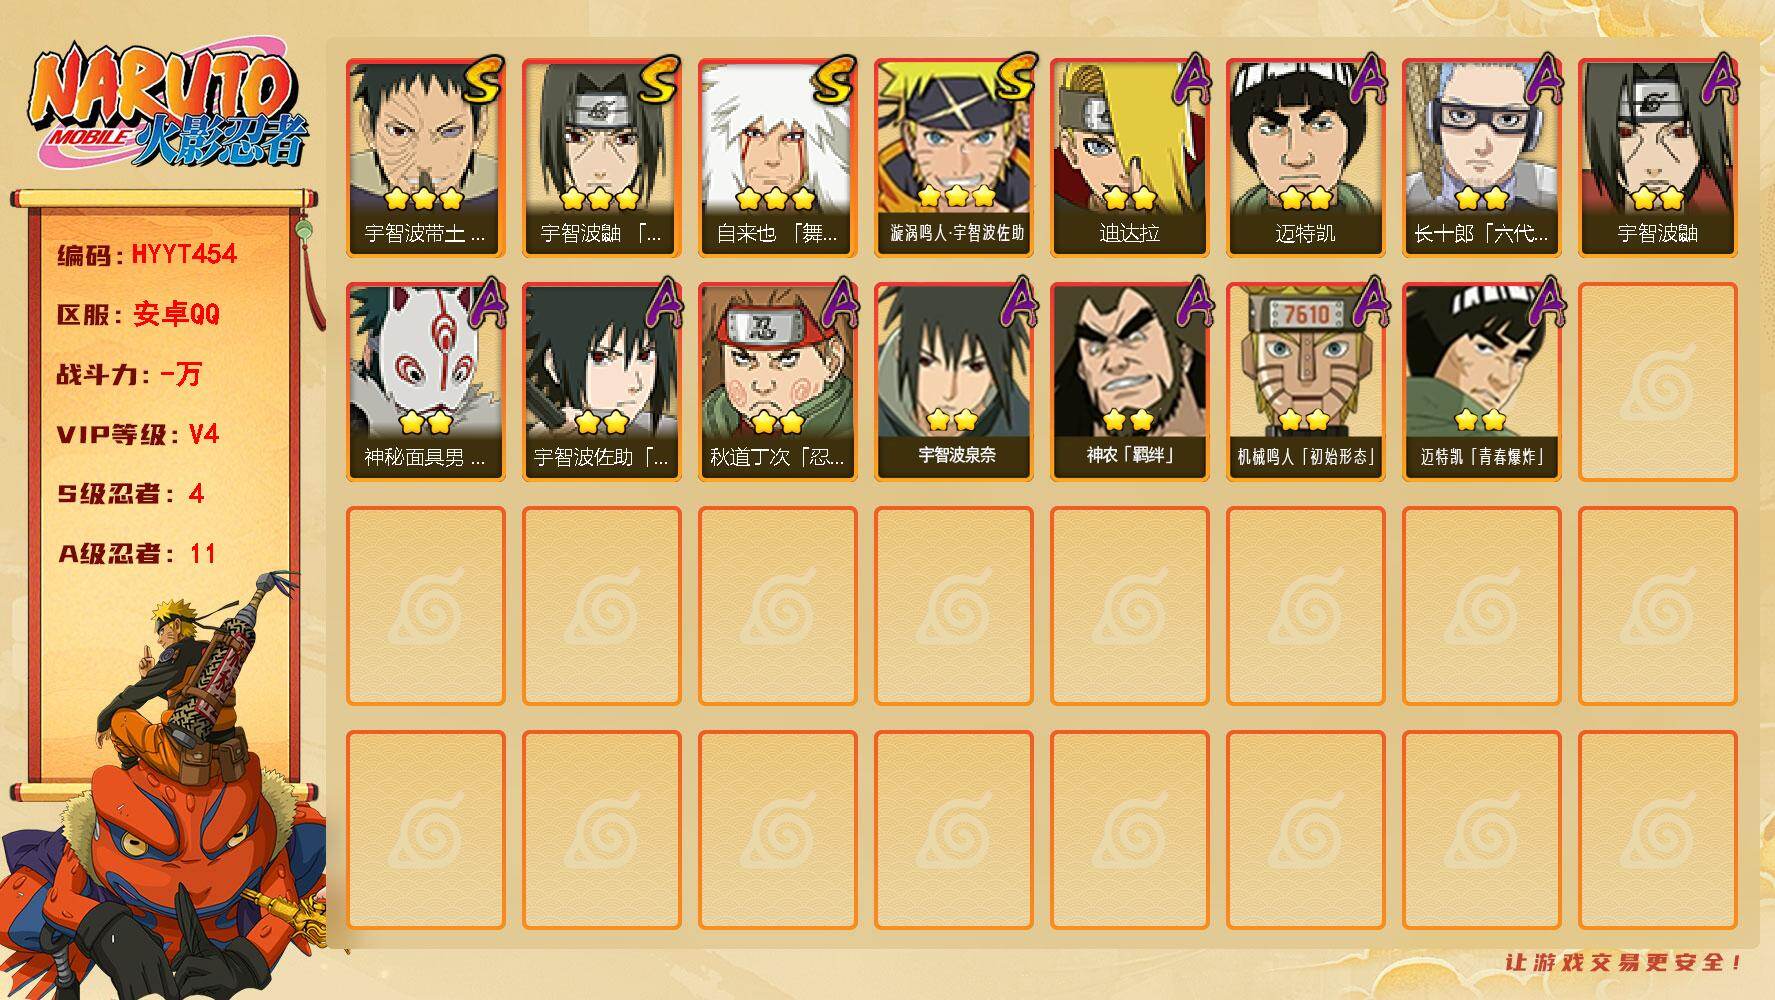Click the 宇智波泉奈 ninja card
1775x1000 pixels.
click(954, 382)
